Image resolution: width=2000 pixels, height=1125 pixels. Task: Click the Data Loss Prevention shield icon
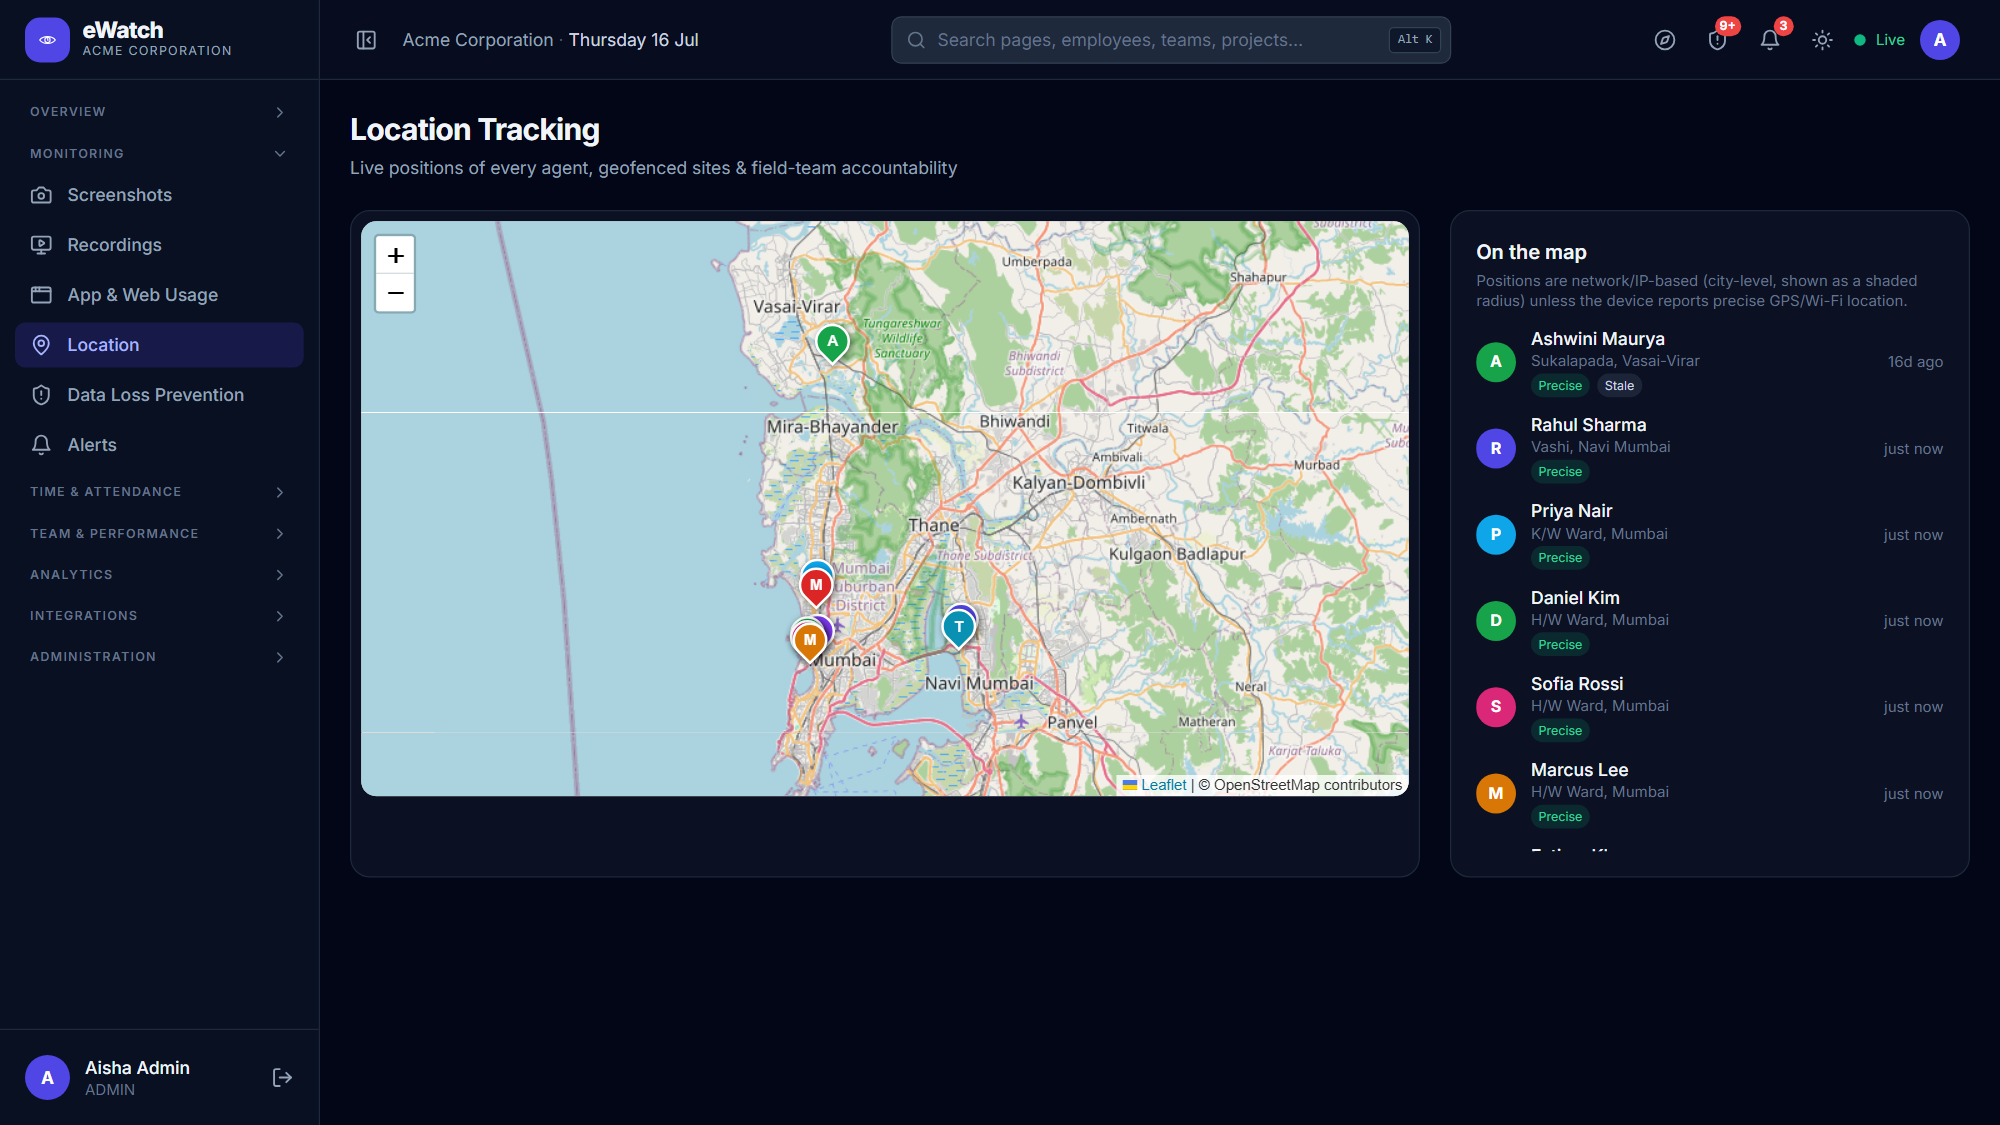(x=41, y=395)
